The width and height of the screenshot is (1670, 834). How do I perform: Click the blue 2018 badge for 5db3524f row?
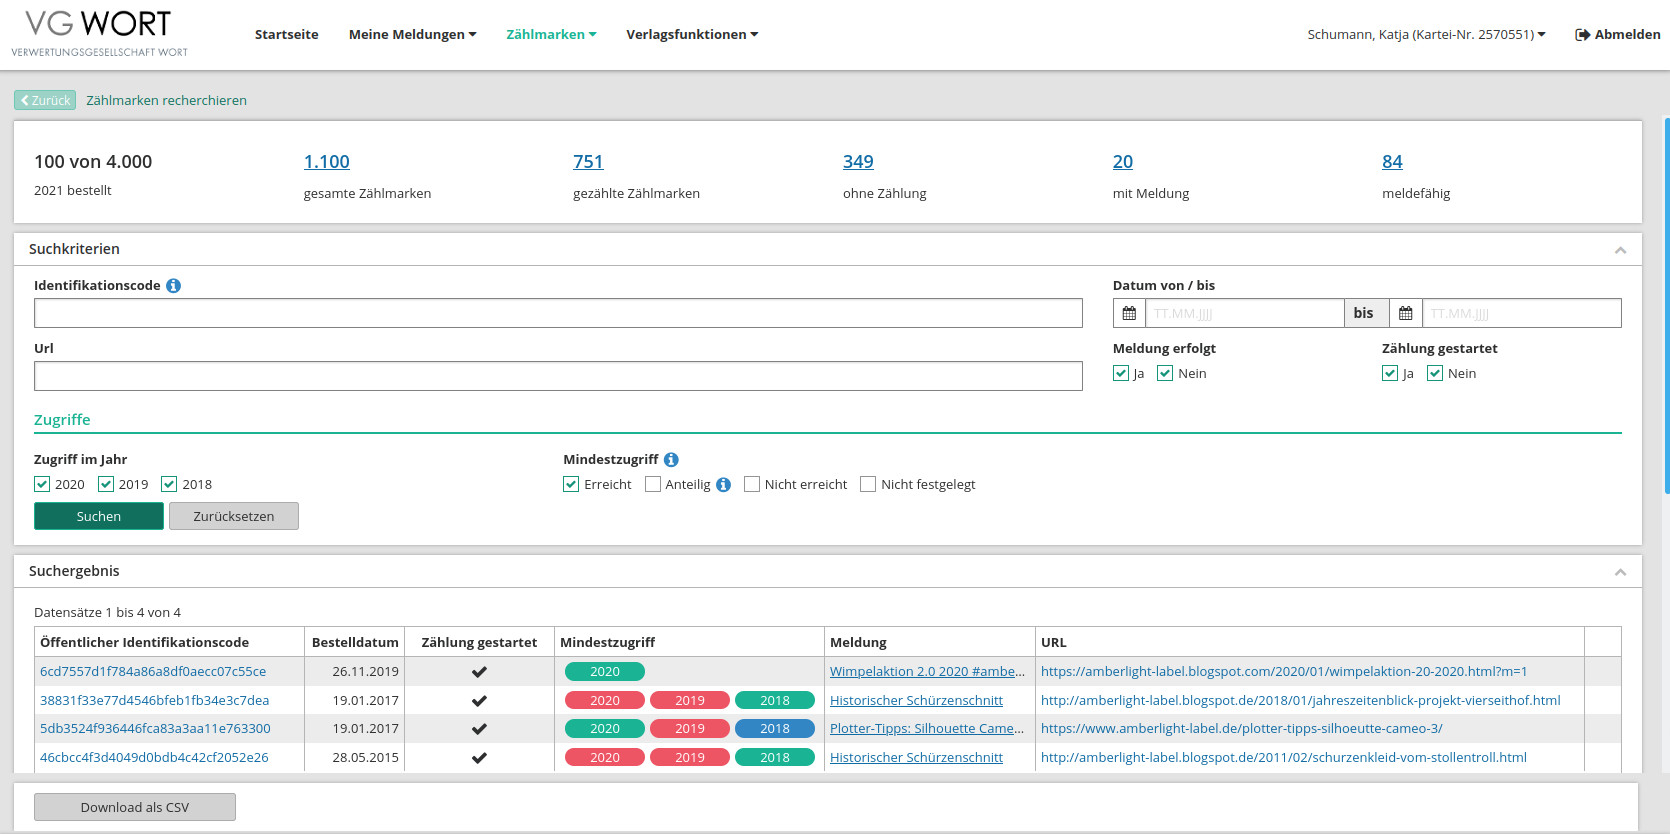click(775, 729)
